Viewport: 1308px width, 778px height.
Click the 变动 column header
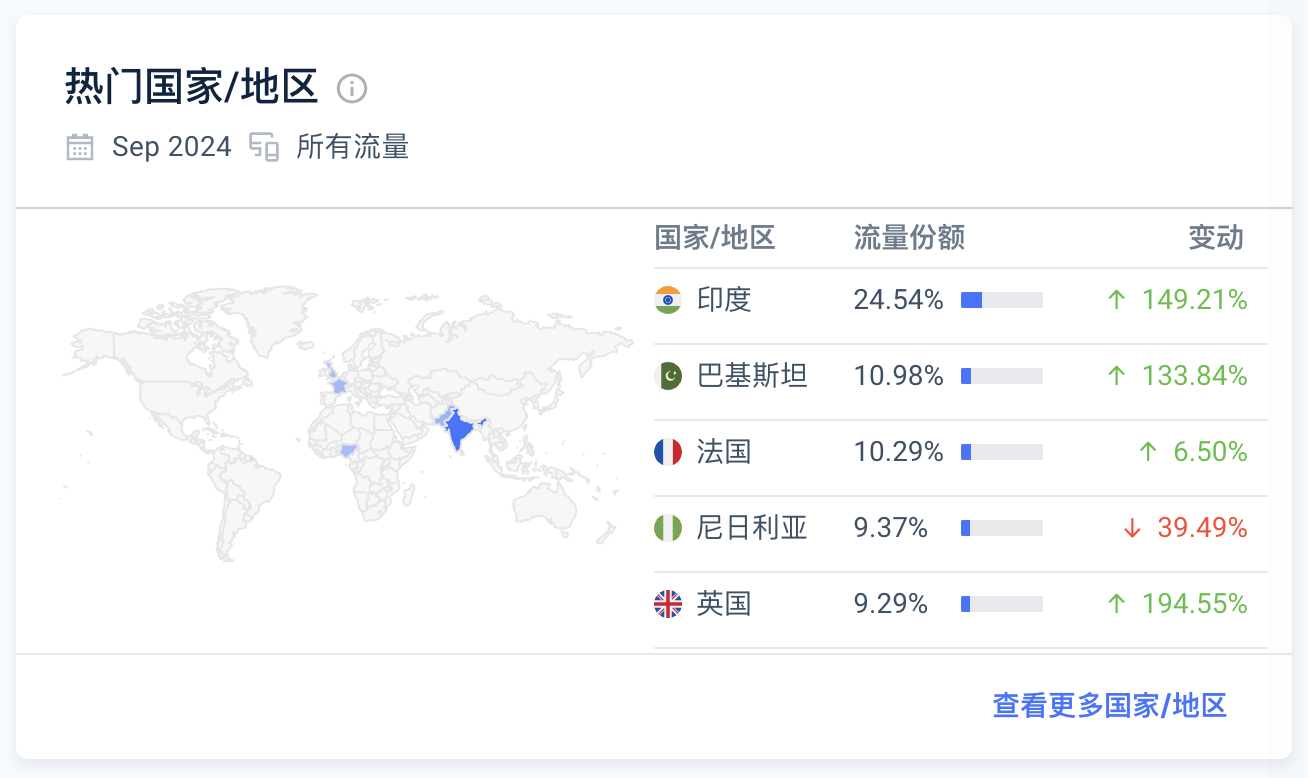[x=1216, y=238]
